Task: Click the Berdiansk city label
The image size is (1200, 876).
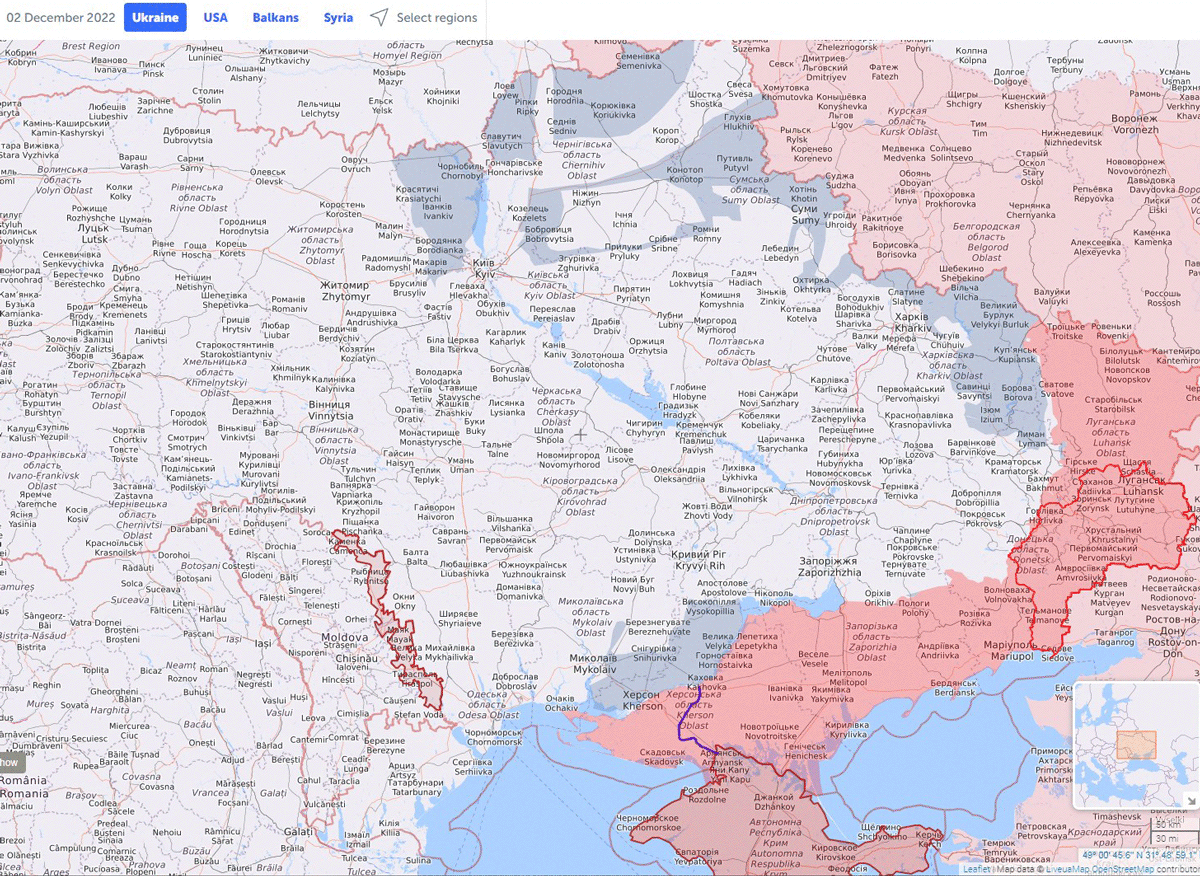Action: 954,687
